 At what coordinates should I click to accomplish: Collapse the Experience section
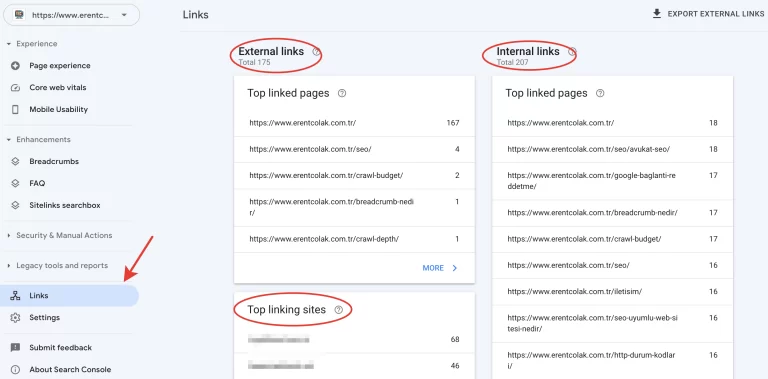[x=32, y=44]
